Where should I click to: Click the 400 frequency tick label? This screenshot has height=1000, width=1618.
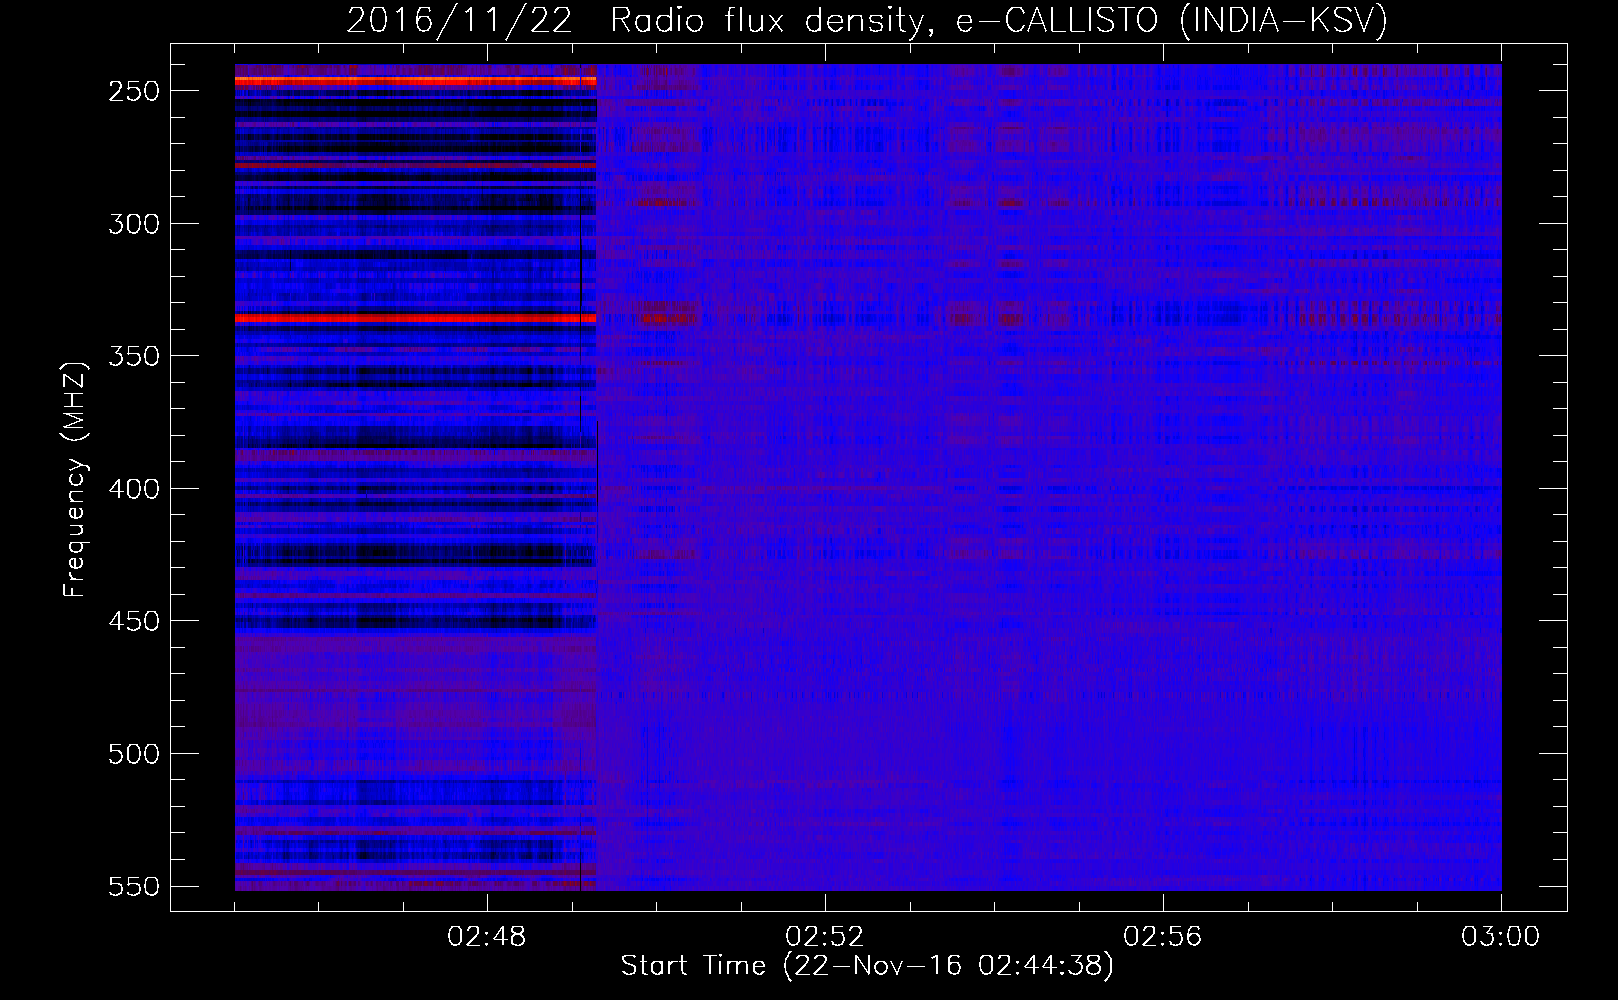(x=134, y=489)
